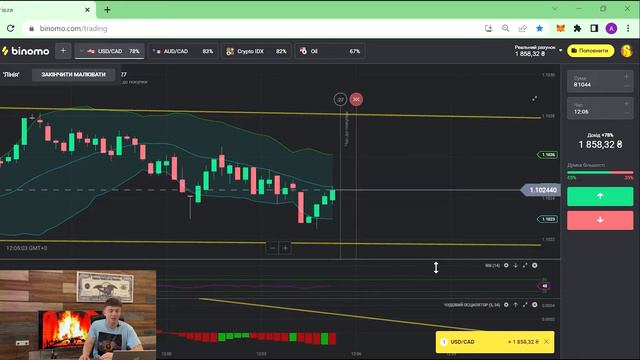
Task: Switch to the AUD/CAD asset tab
Action: [183, 51]
